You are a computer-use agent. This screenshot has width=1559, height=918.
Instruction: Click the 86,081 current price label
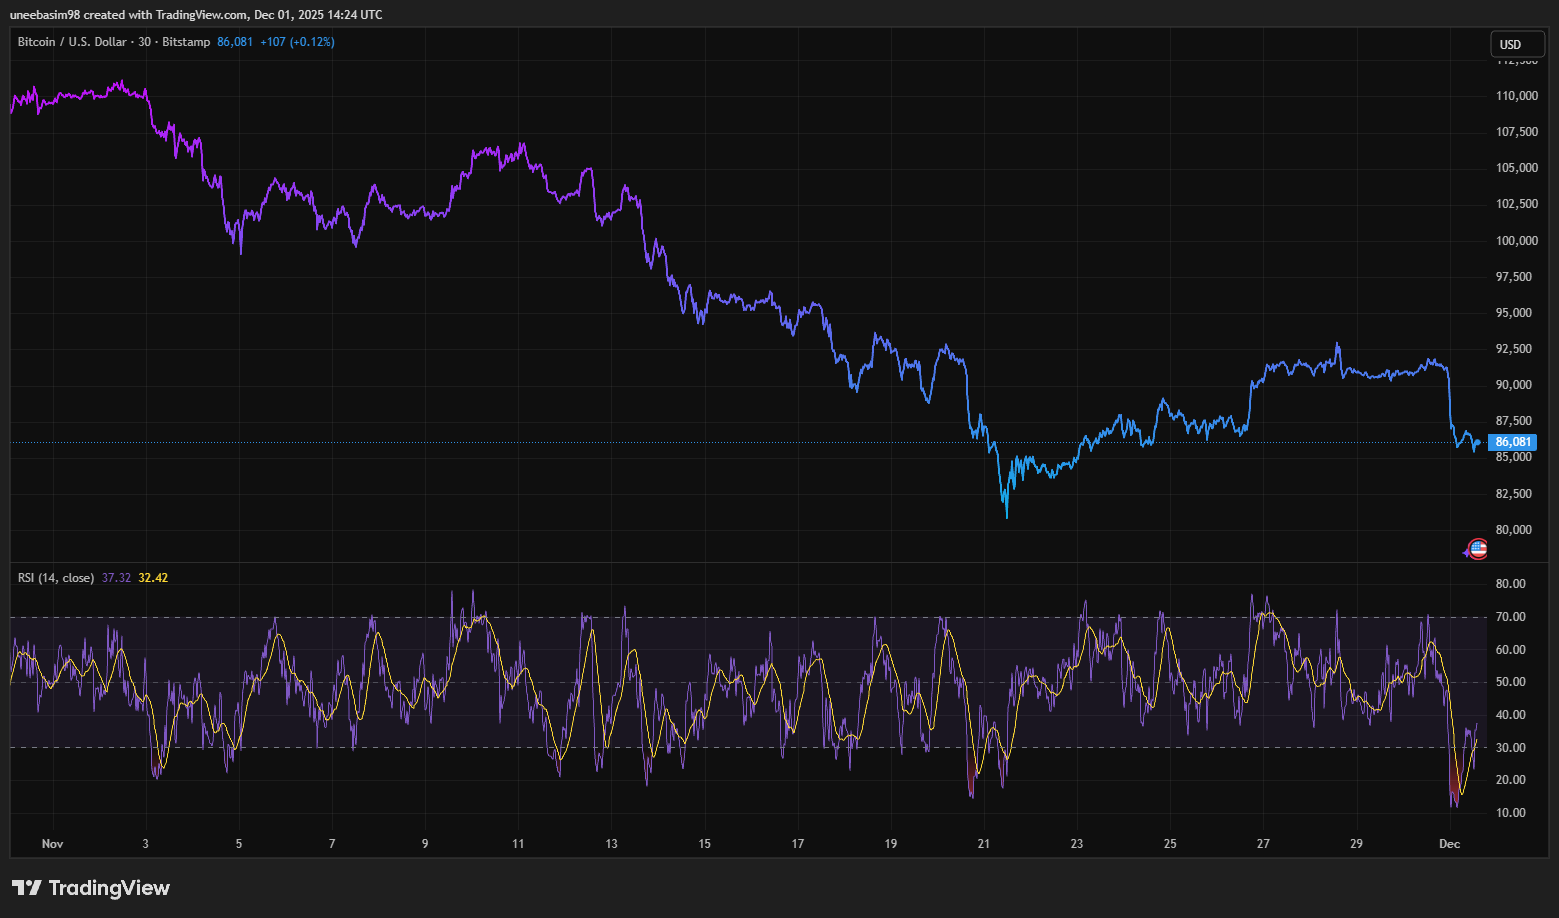click(1512, 442)
